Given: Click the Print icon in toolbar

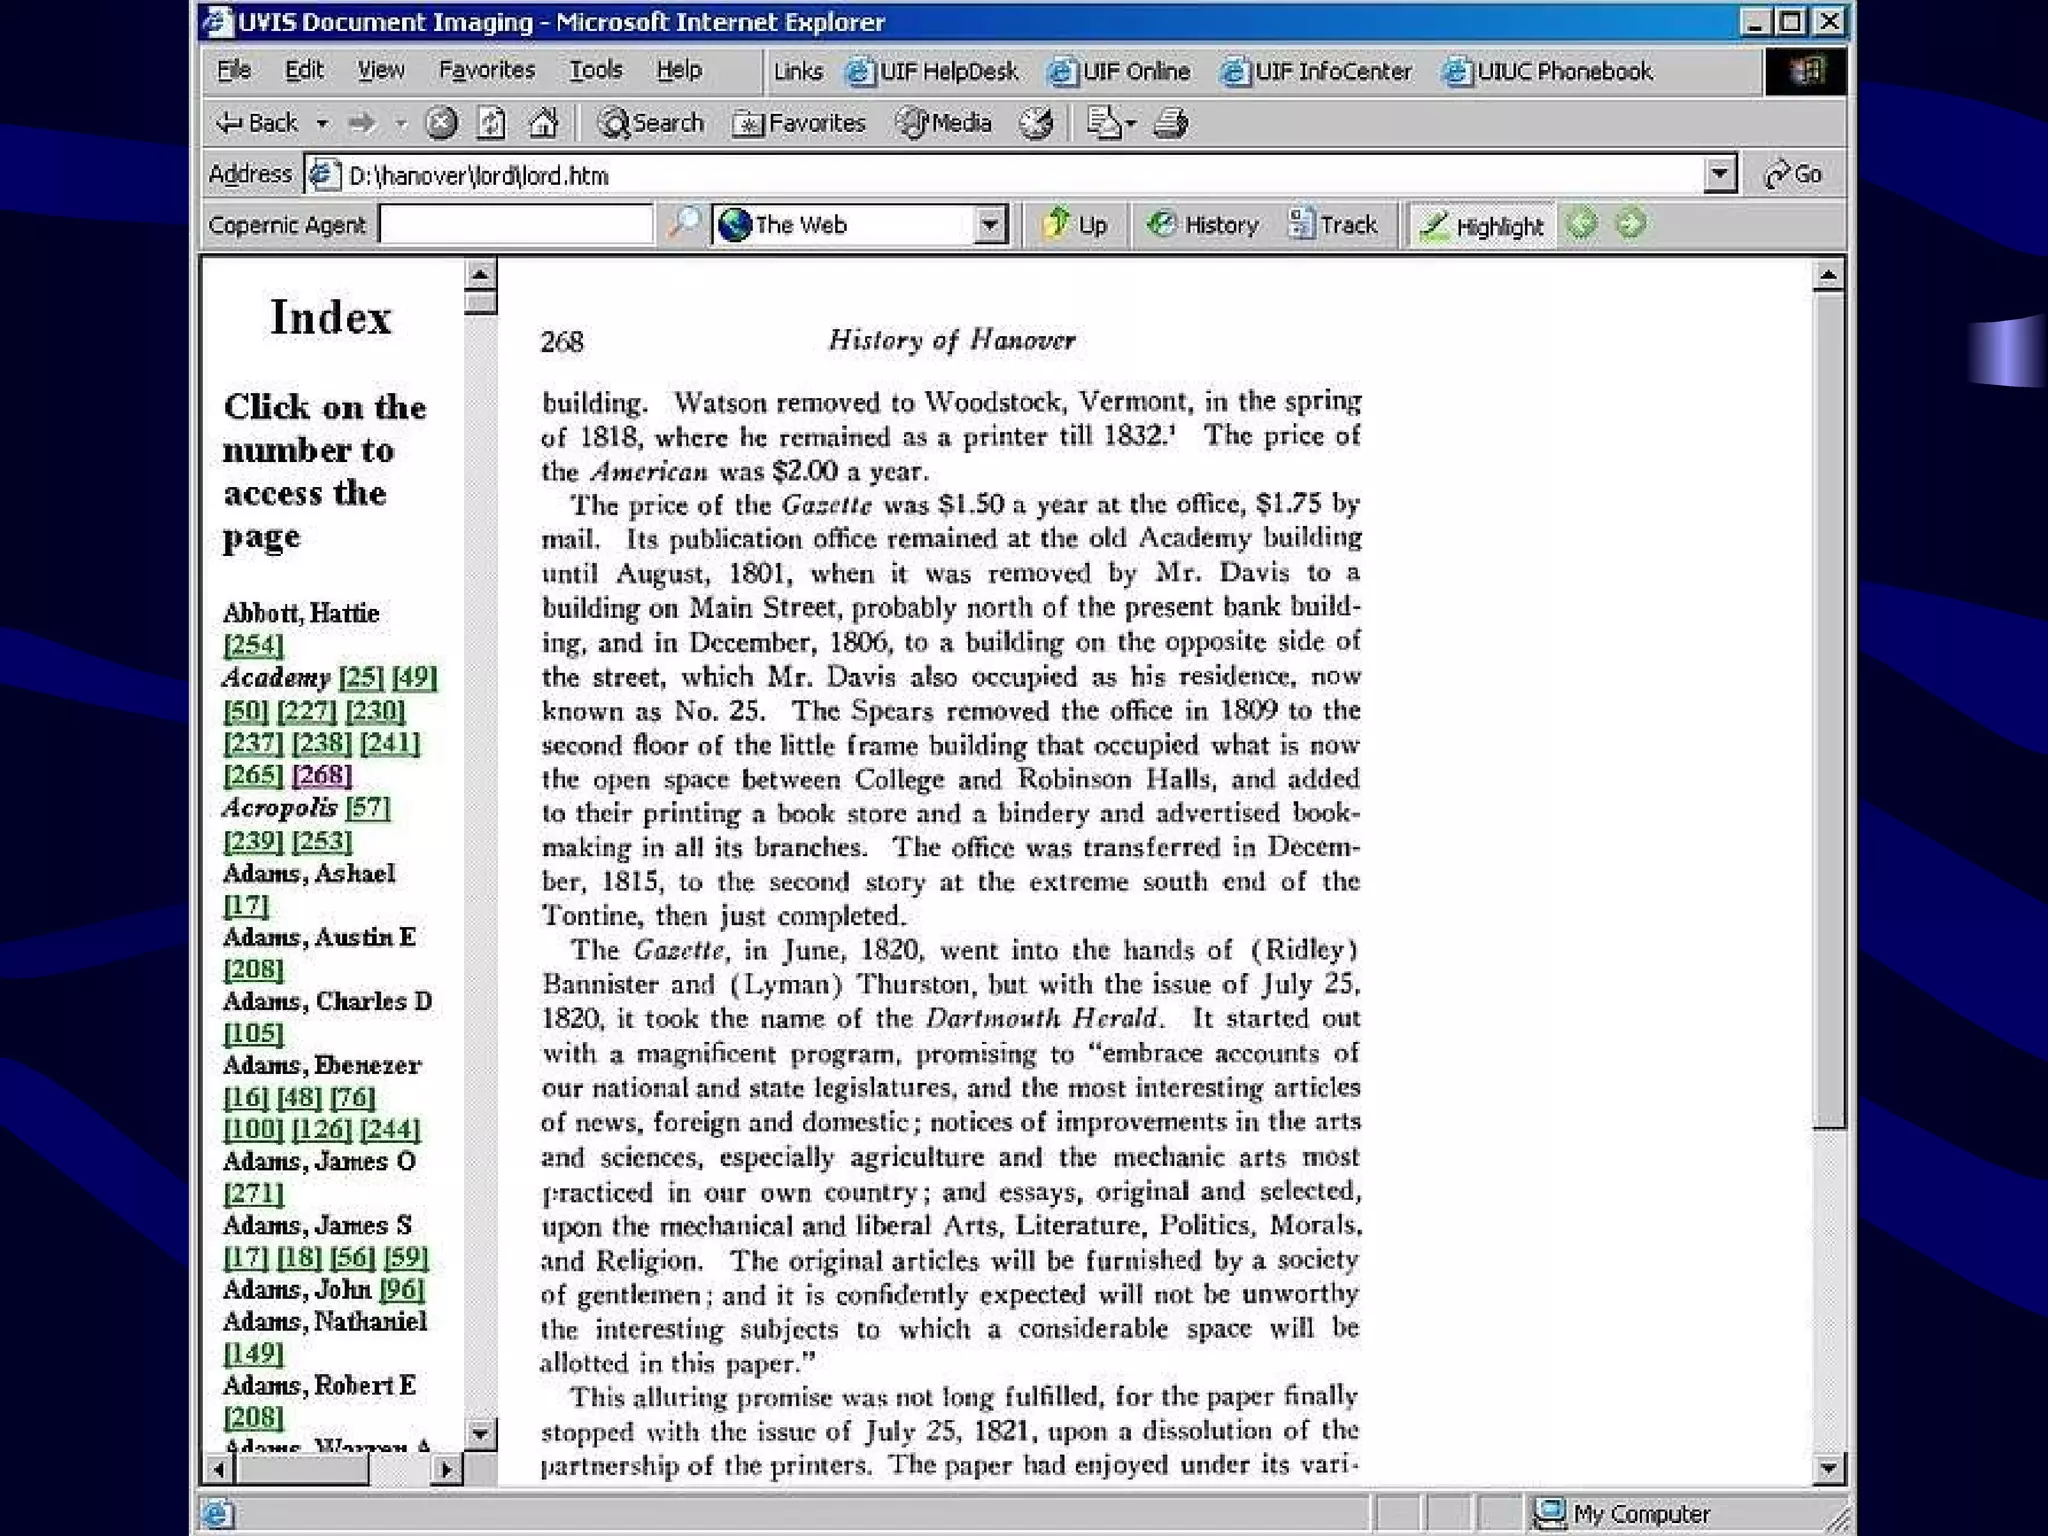Looking at the screenshot, I should point(1170,123).
